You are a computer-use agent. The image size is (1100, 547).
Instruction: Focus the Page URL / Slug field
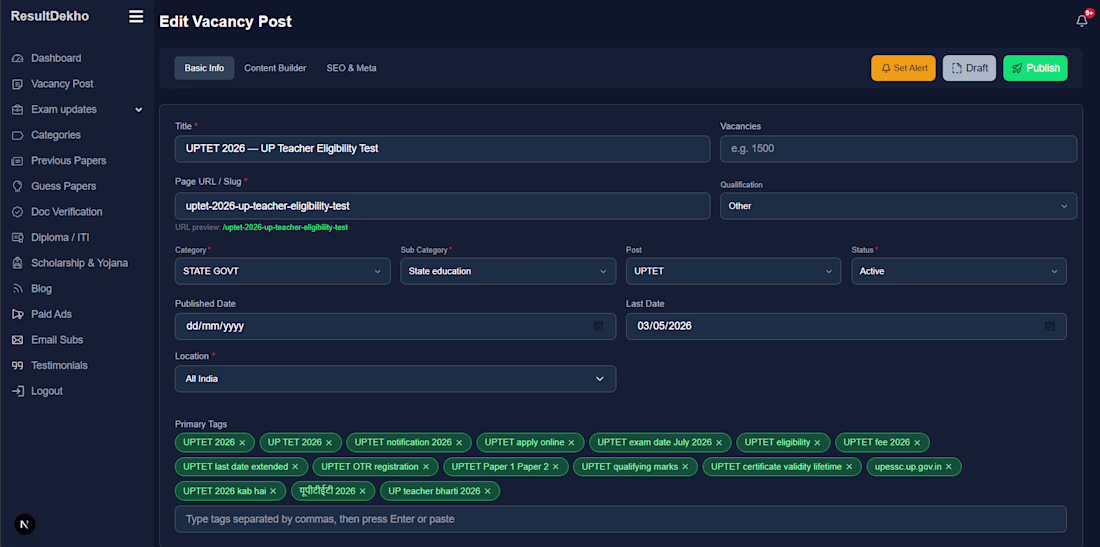click(x=443, y=206)
